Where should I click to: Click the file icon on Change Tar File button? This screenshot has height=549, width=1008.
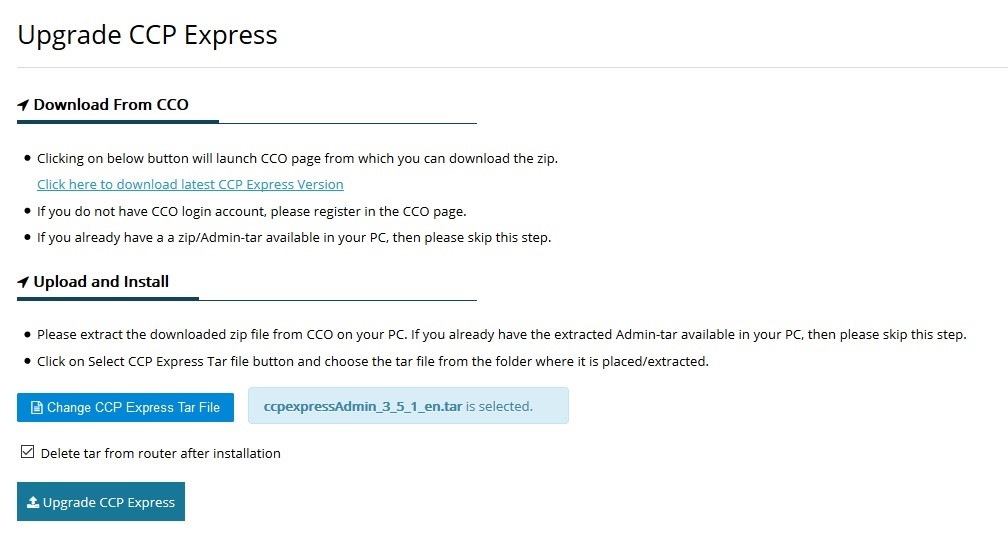click(x=37, y=408)
